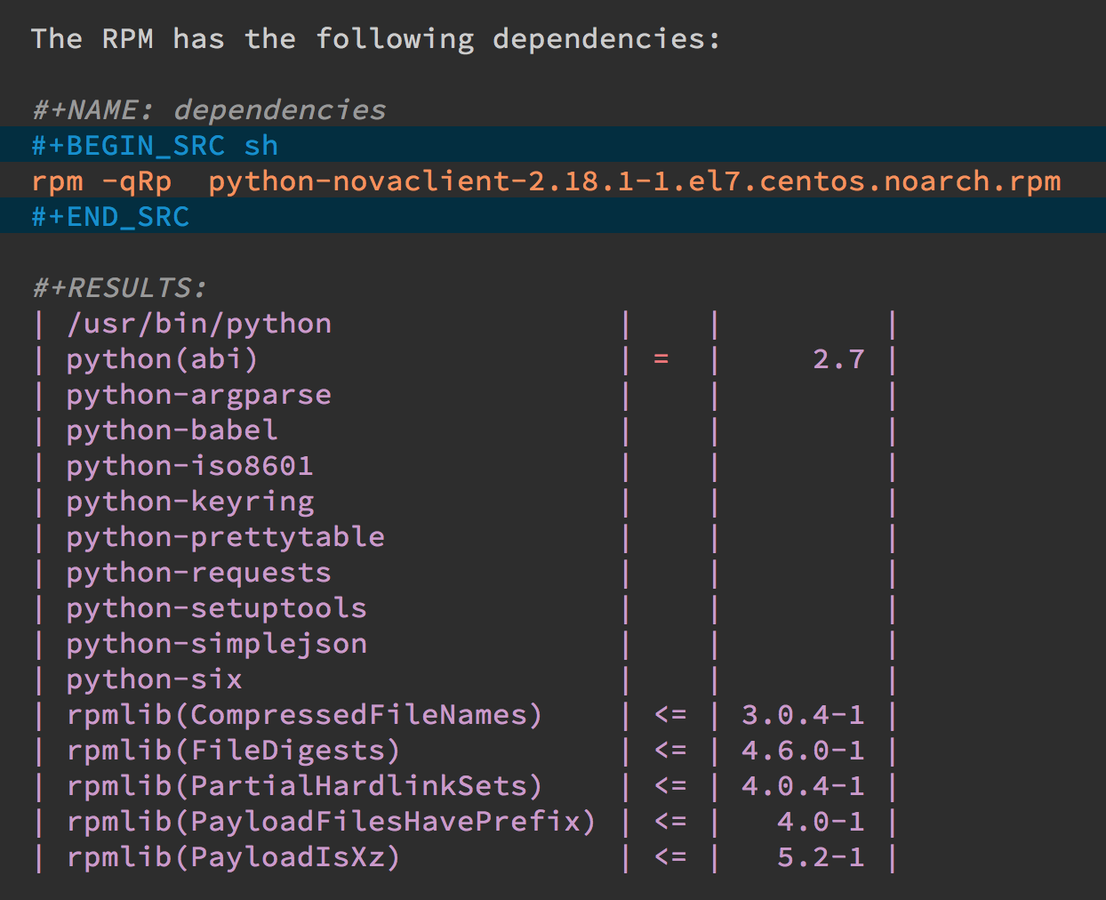
Task: Click '<=' in the PayloadFilesHavePrefix row
Action: [670, 822]
